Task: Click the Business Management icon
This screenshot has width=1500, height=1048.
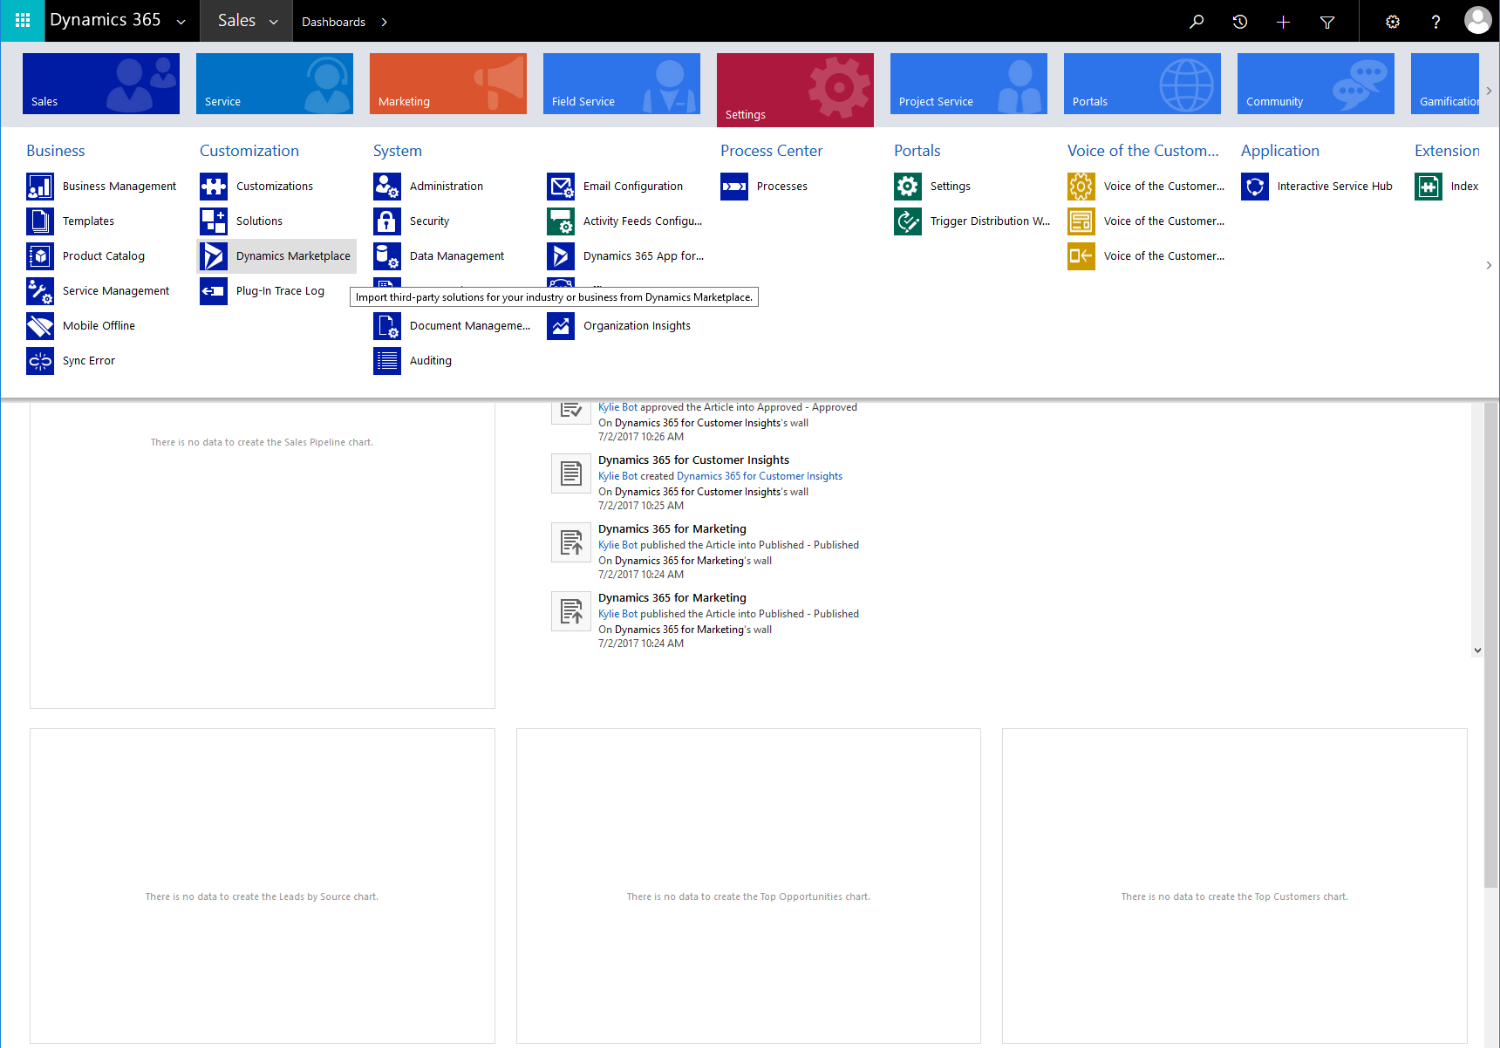Action: 40,186
